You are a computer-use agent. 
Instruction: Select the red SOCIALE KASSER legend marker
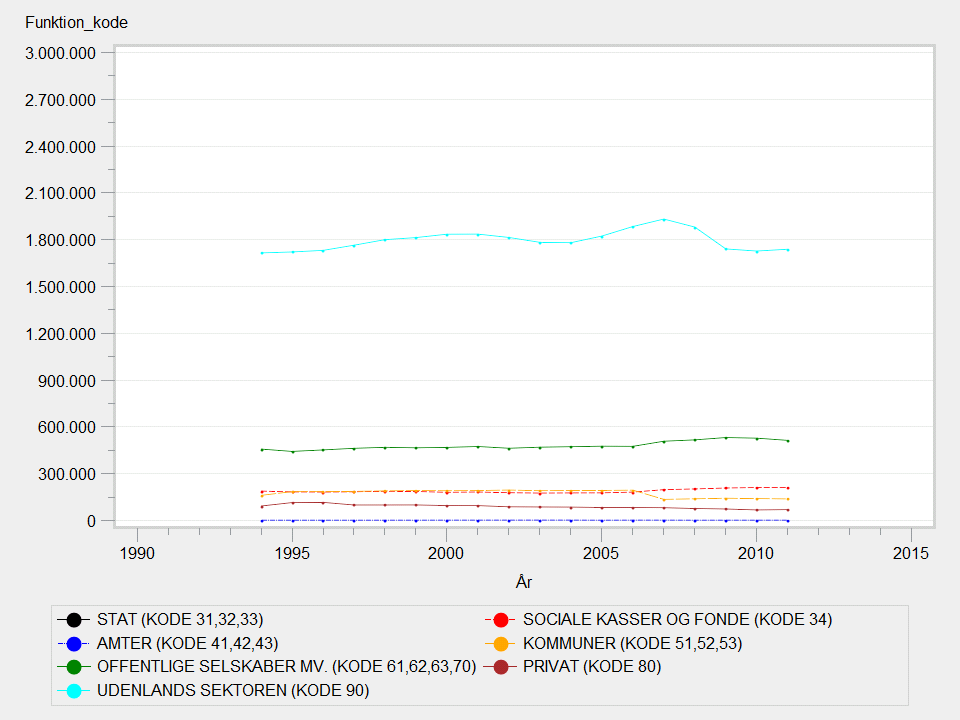(501, 619)
